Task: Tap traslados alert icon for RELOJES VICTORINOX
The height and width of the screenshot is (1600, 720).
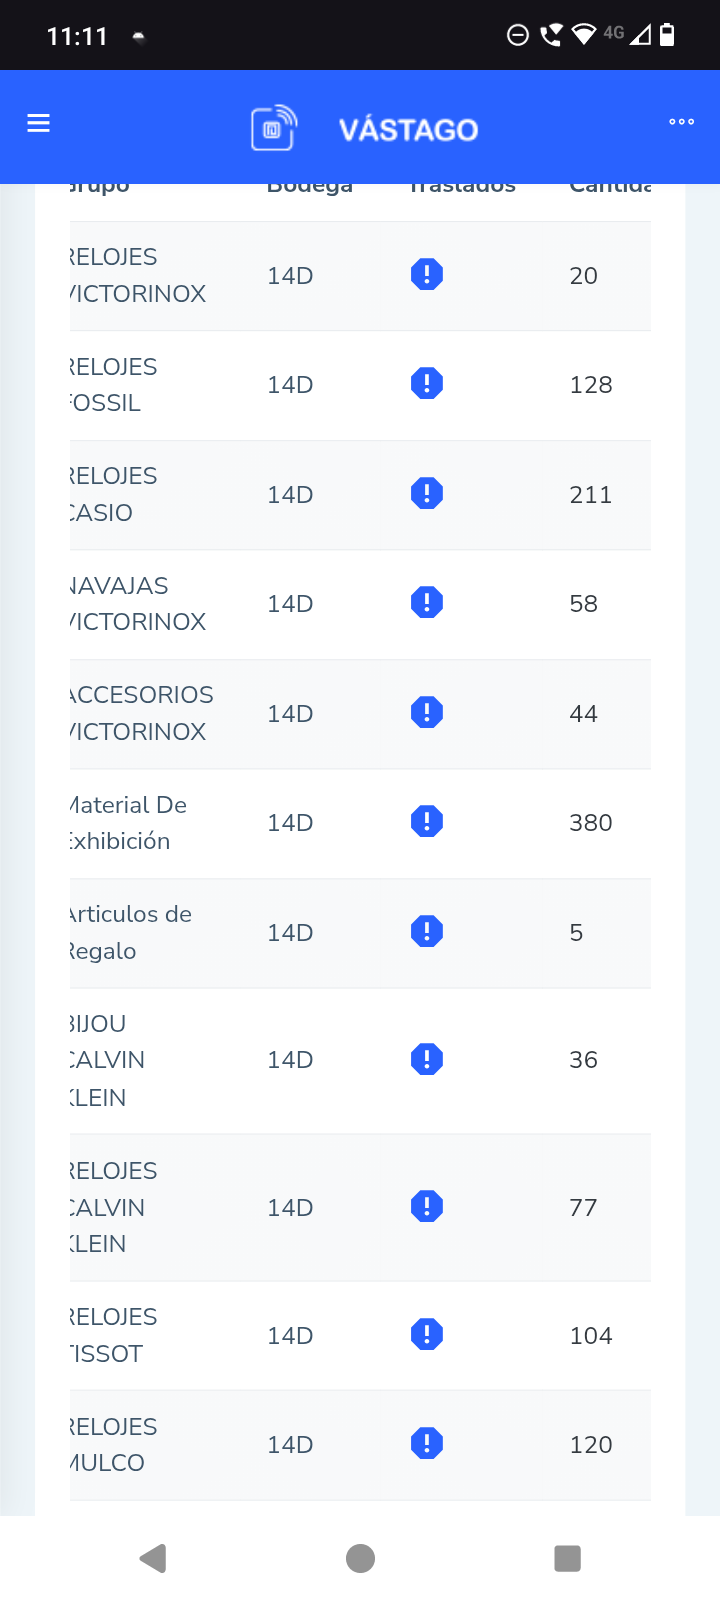Action: click(427, 274)
